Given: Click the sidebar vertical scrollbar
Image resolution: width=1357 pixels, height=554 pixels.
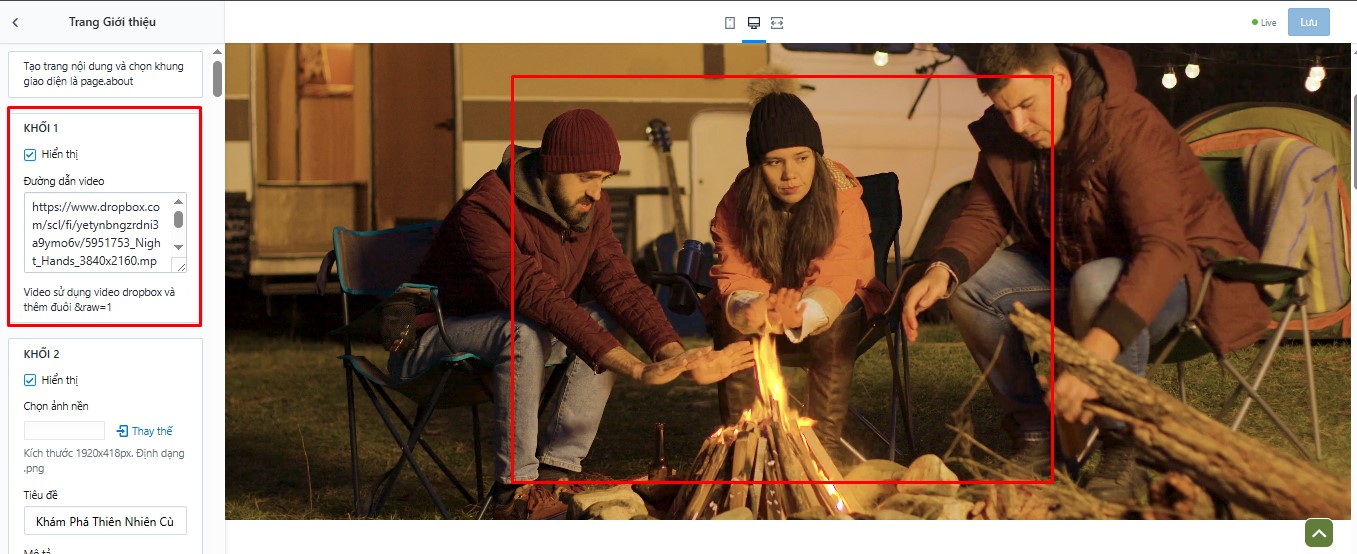Looking at the screenshot, I should (217, 79).
